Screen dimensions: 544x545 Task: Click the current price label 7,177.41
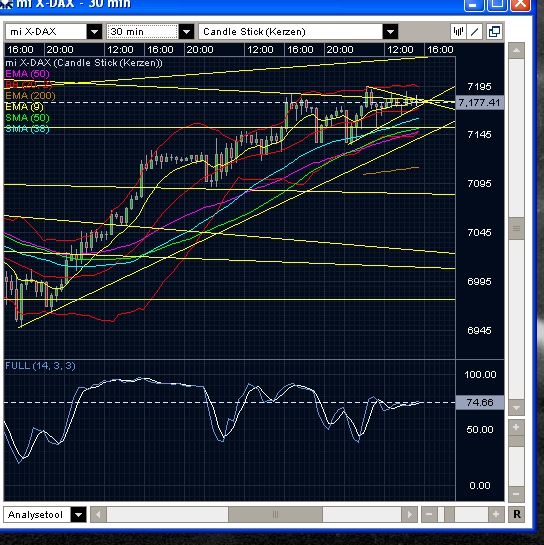(x=480, y=103)
